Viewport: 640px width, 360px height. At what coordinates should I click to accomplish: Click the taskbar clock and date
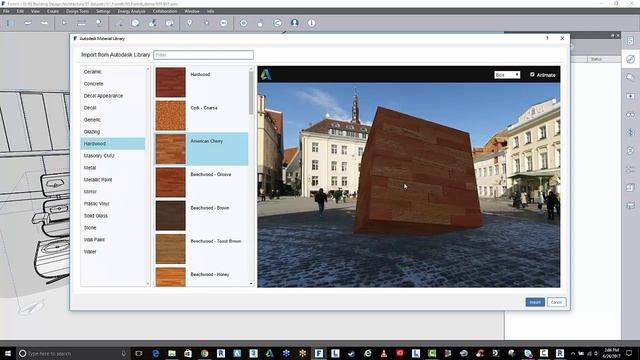tap(611, 353)
